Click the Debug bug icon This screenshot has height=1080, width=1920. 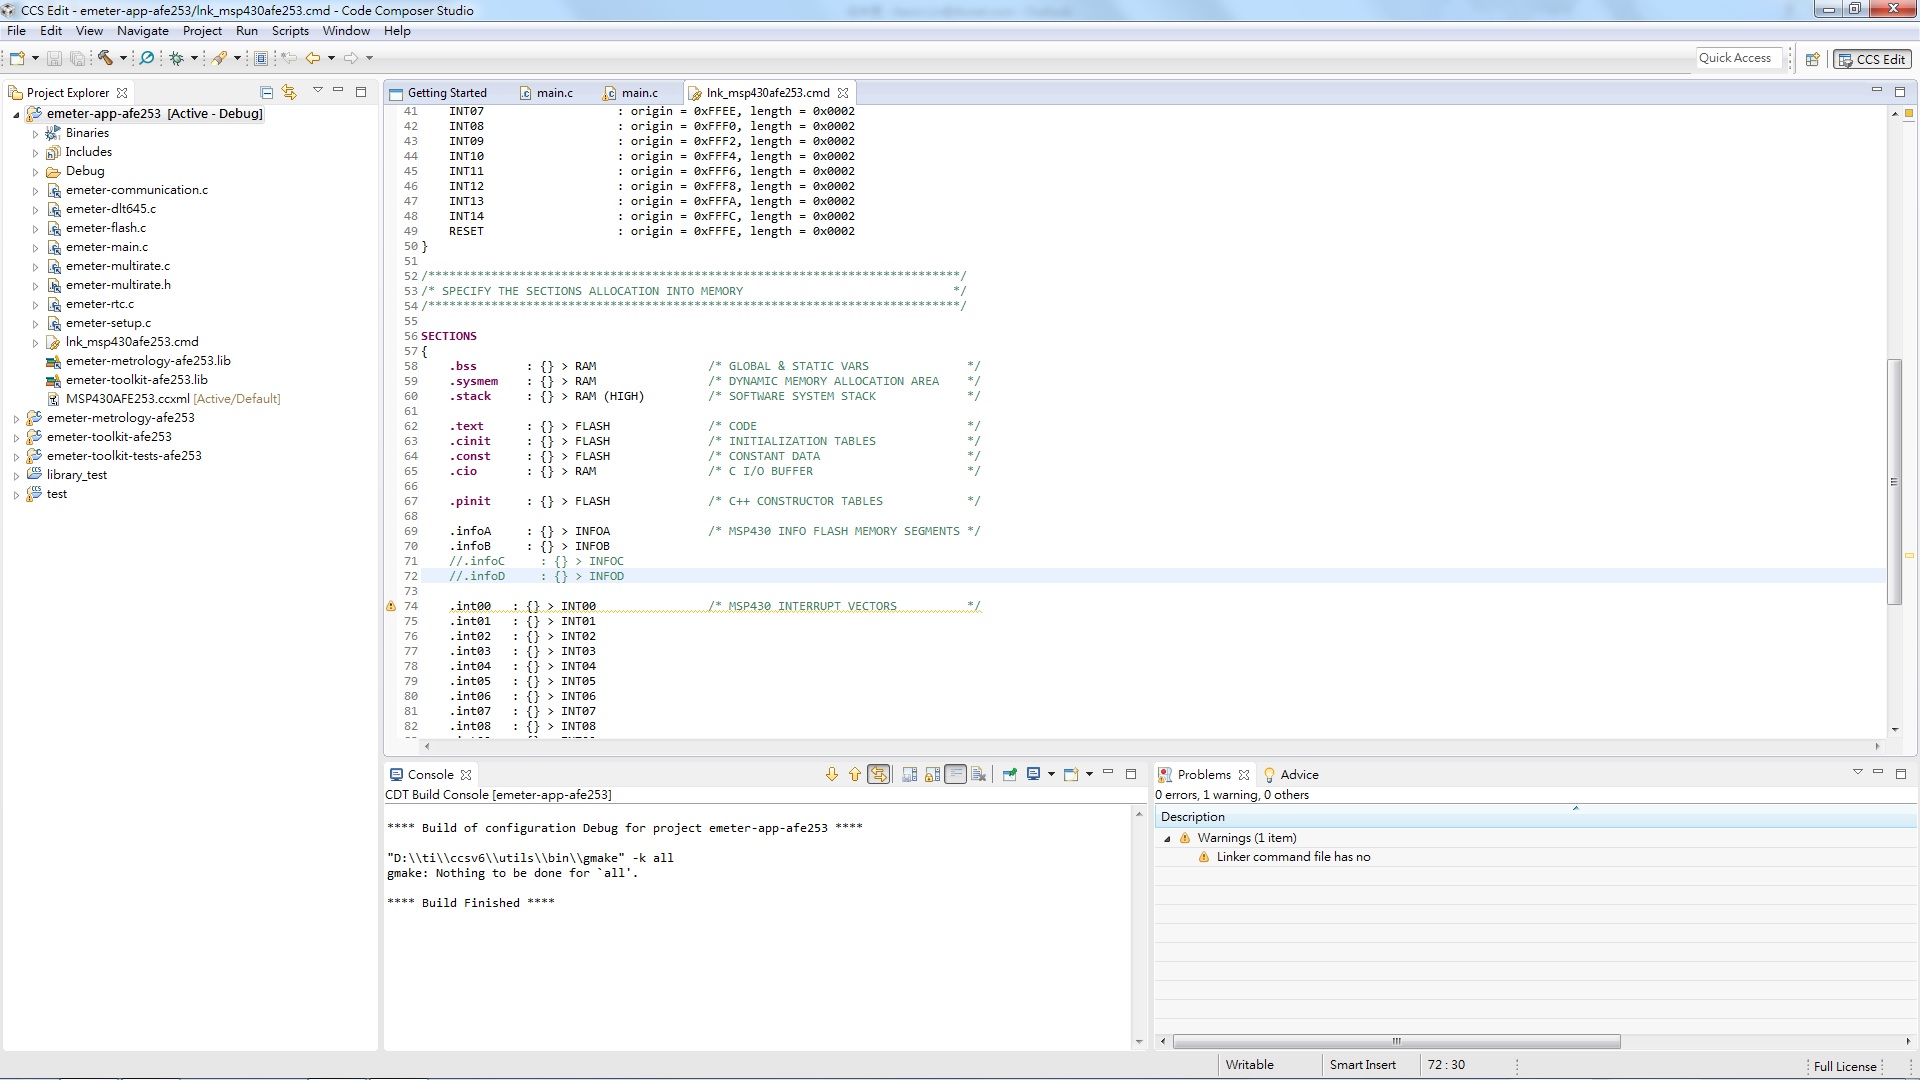[x=177, y=58]
